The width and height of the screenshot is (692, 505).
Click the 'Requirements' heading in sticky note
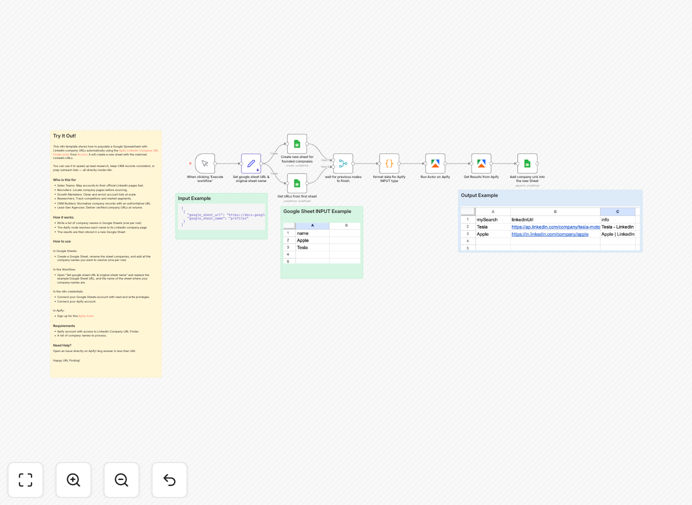tap(64, 326)
